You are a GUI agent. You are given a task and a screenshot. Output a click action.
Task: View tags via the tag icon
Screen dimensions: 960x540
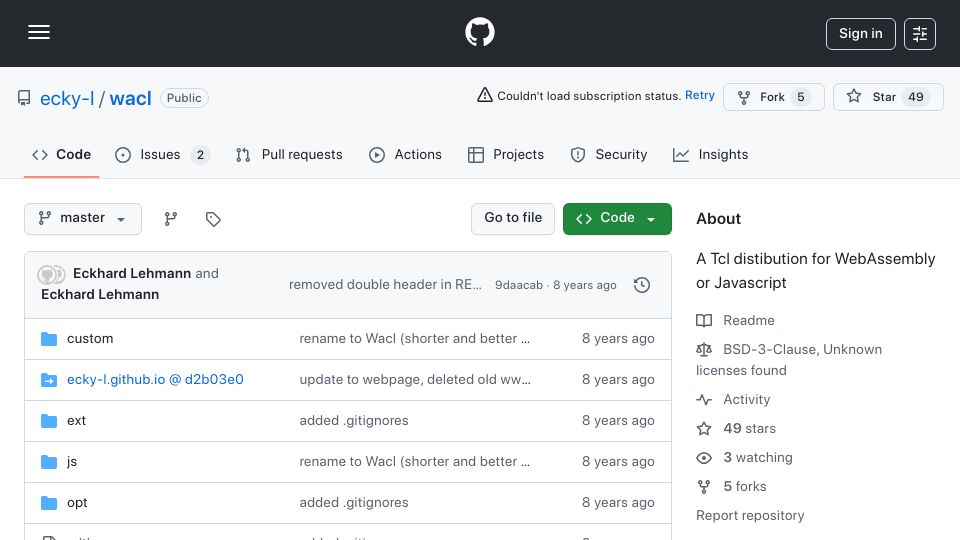[213, 219]
